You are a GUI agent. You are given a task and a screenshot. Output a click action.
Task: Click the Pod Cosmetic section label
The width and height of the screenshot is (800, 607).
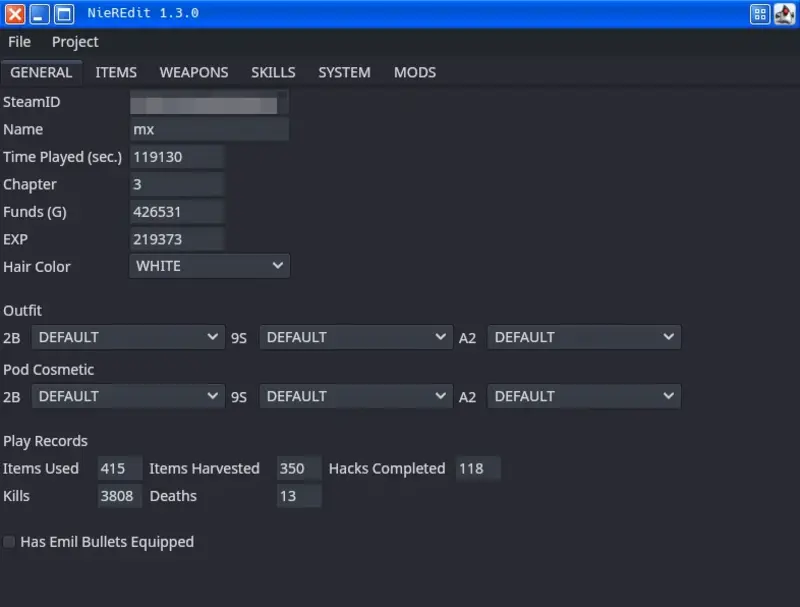point(48,370)
